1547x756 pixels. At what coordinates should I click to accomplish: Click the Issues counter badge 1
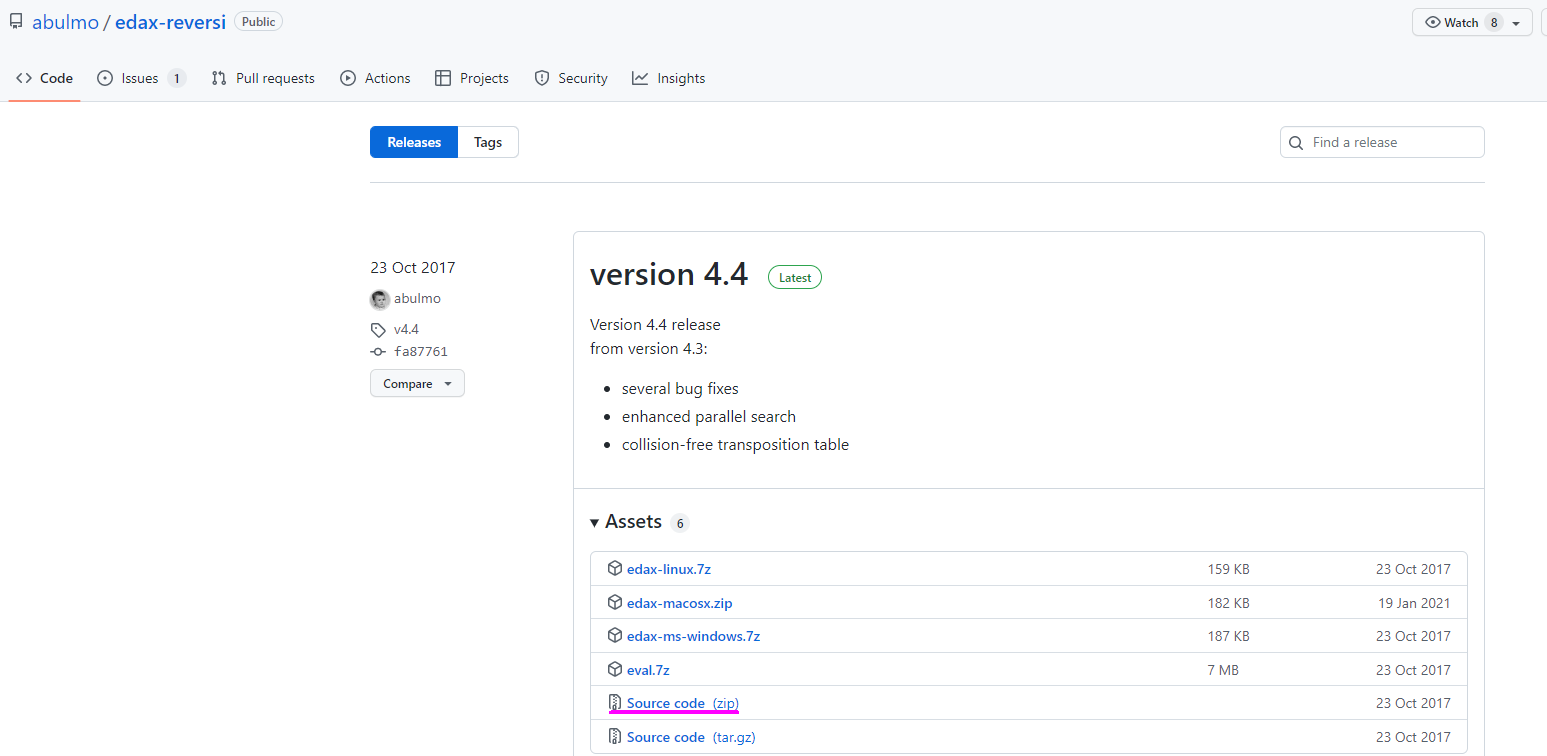177,78
